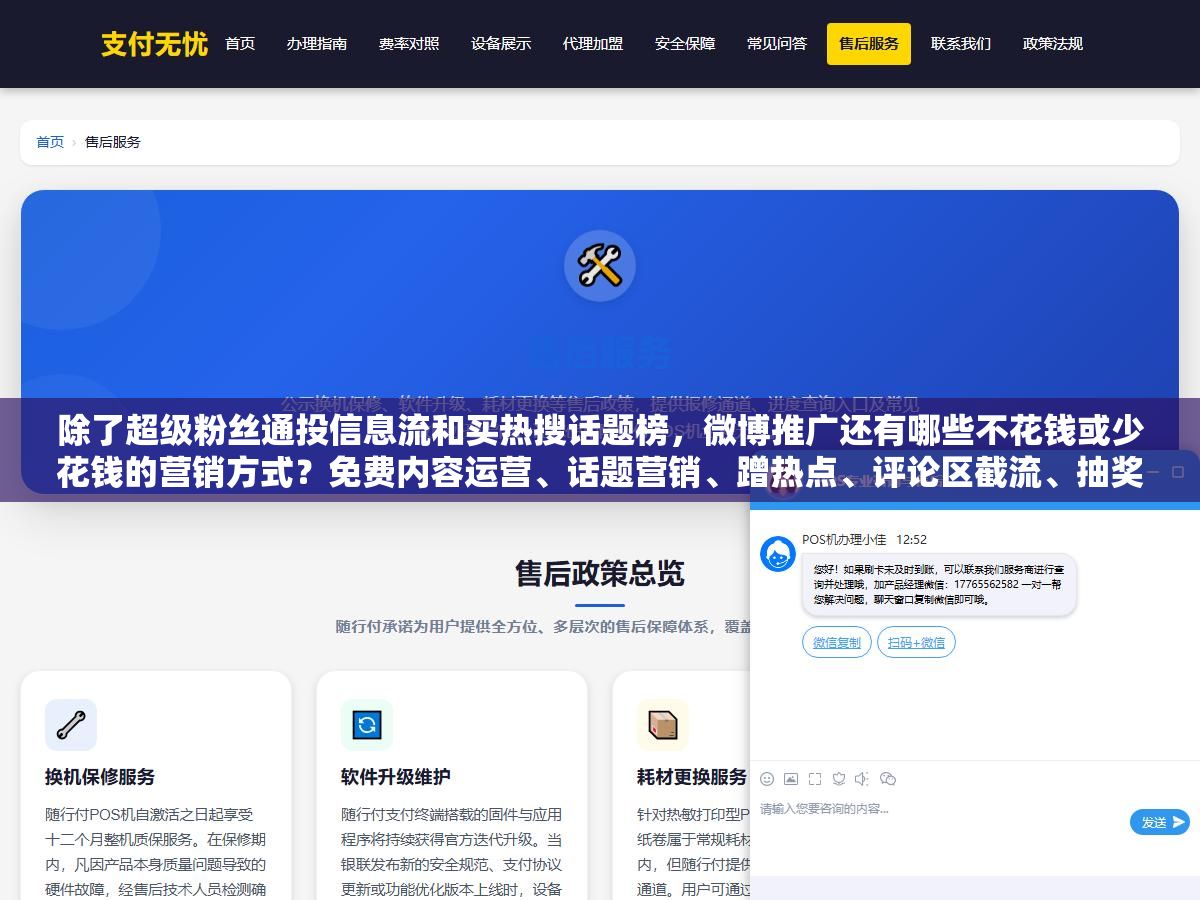Viewport: 1200px width, 900px height.
Task: Click the 支付无忧 site logo
Action: click(x=155, y=44)
